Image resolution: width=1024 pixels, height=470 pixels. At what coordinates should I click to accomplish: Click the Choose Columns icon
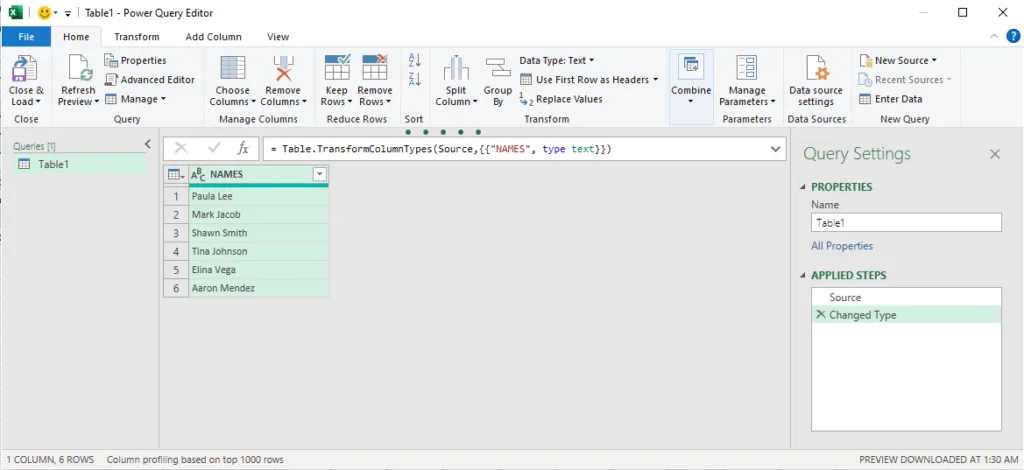tap(232, 69)
